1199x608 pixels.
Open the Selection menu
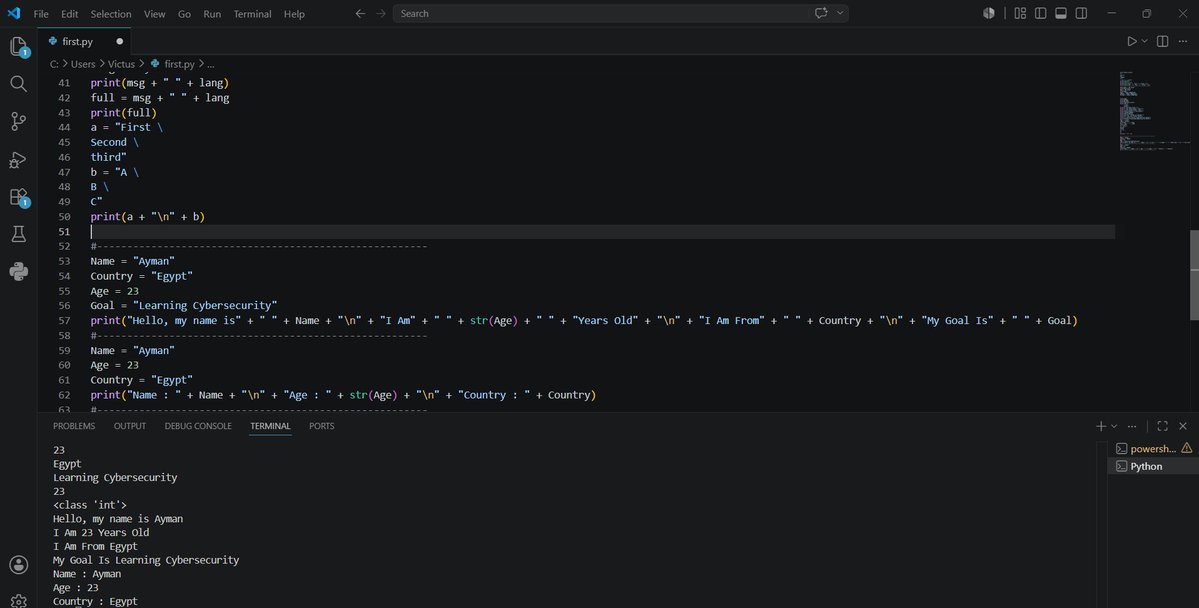pos(111,14)
